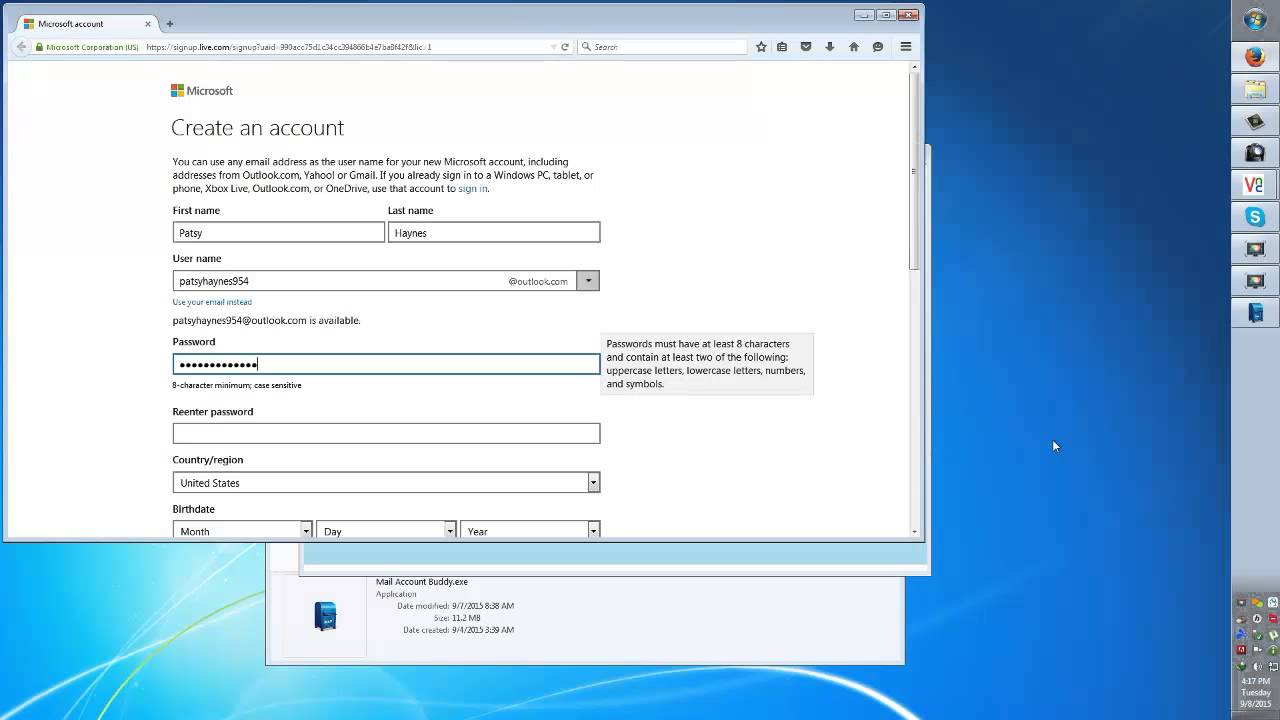Viewport: 1280px width, 720px height.
Task: Go to home page via house icon
Action: pyautogui.click(x=853, y=47)
